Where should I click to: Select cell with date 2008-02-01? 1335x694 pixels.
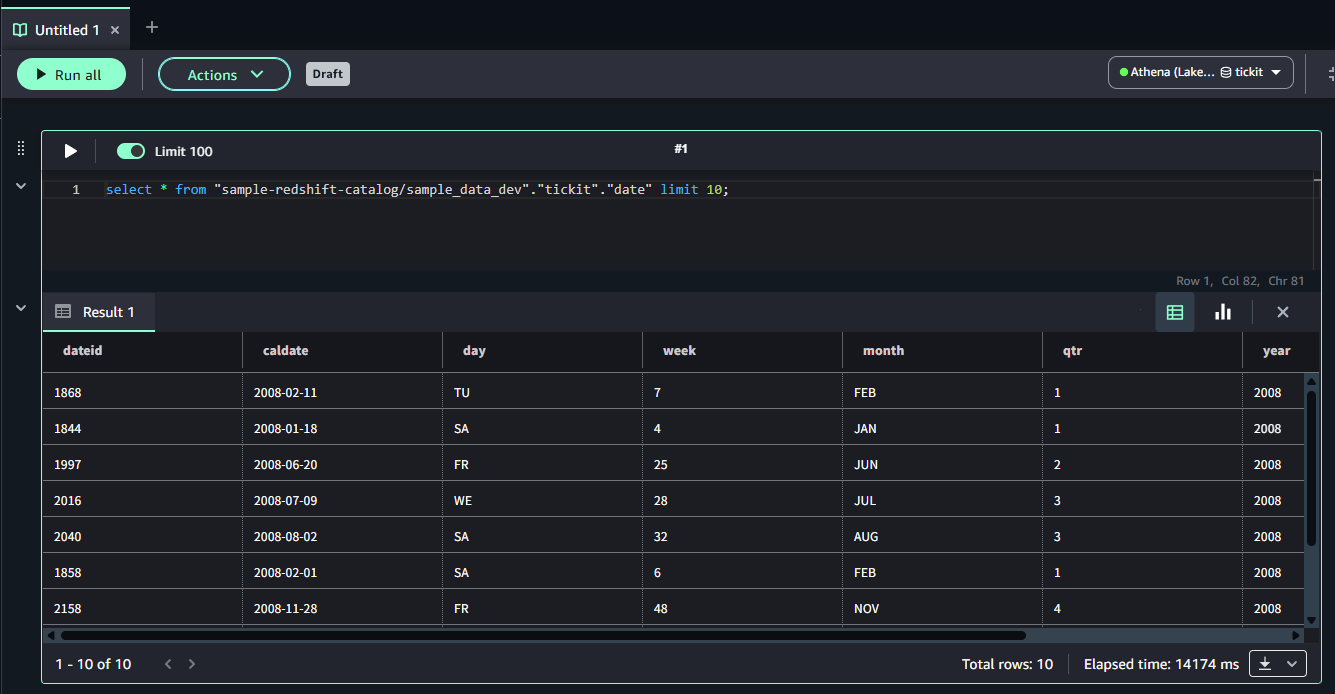pos(342,573)
